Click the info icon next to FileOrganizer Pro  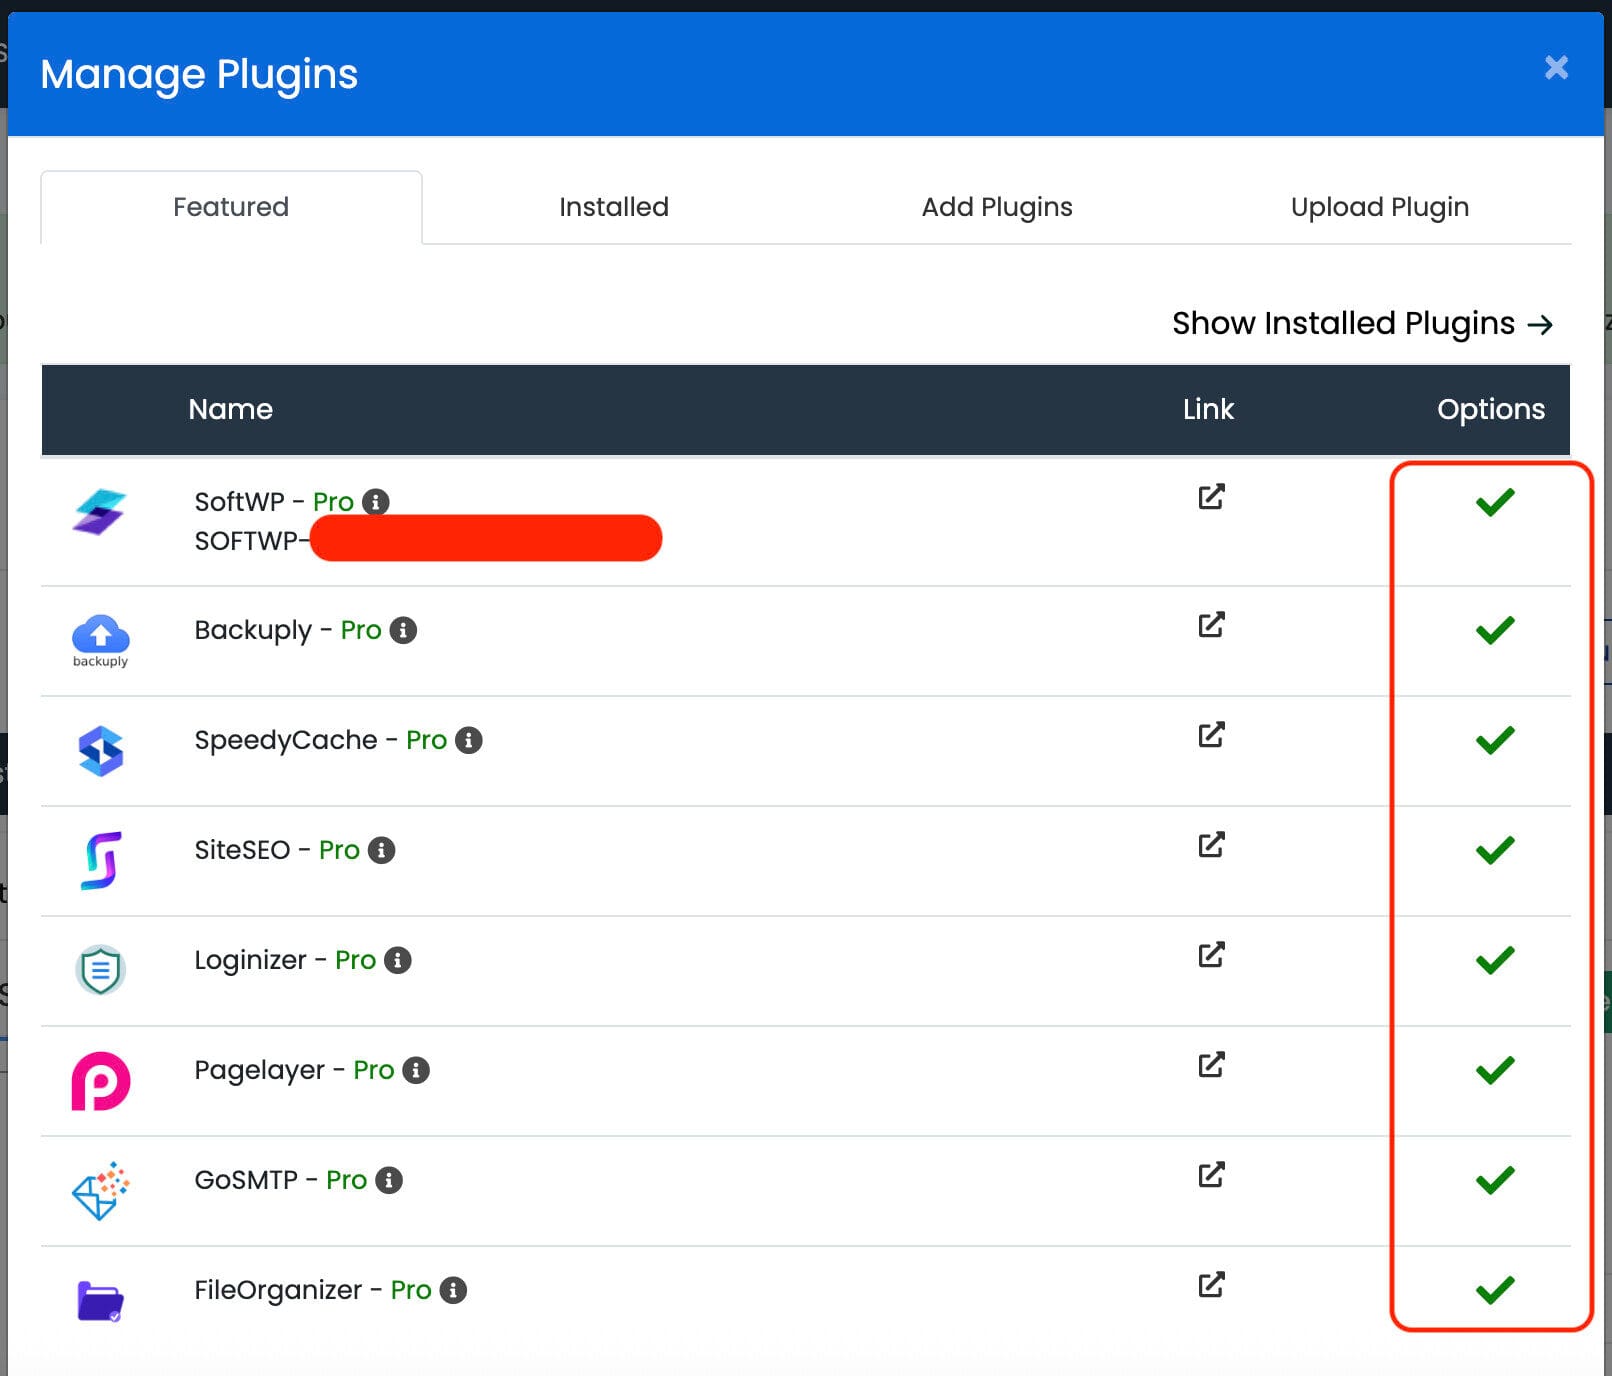[x=453, y=1290]
